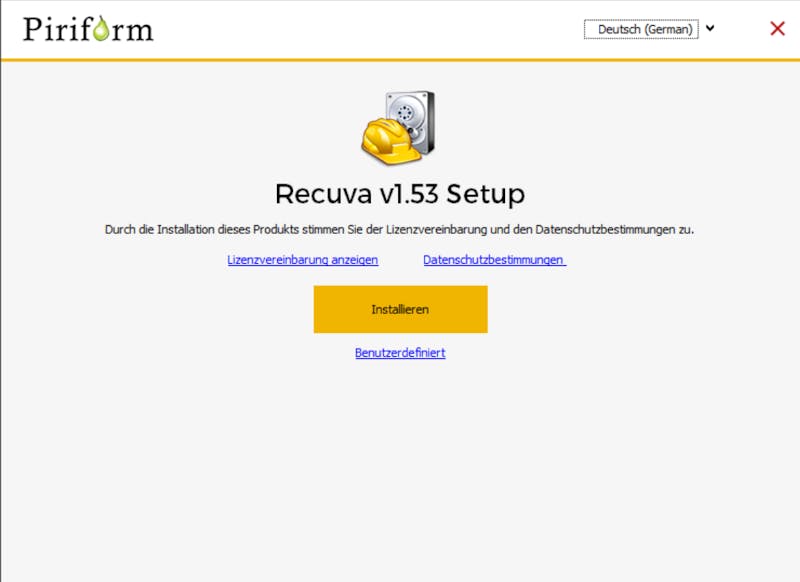Open the Datenschutzbestimmungen link

point(494,260)
